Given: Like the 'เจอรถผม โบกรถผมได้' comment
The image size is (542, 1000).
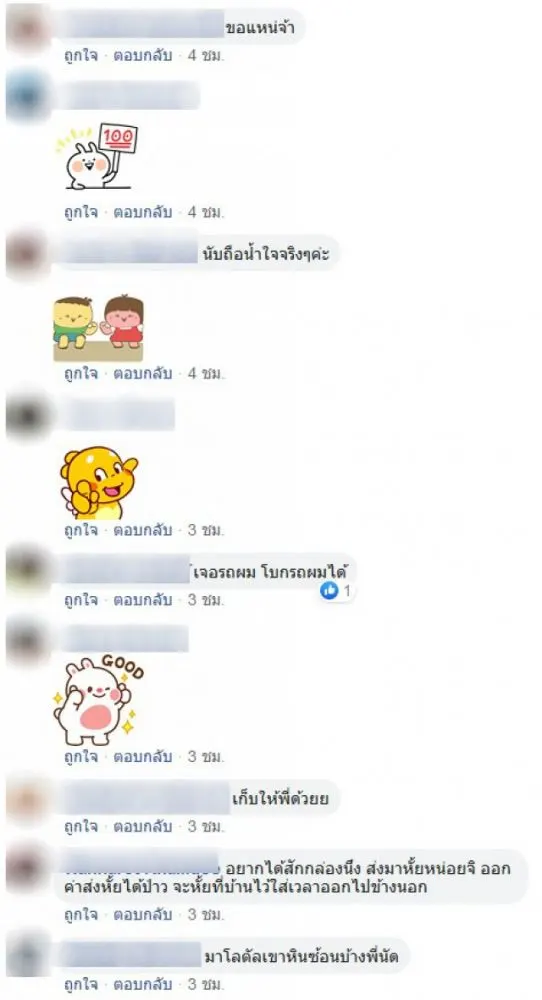Looking at the screenshot, I should pos(81,600).
